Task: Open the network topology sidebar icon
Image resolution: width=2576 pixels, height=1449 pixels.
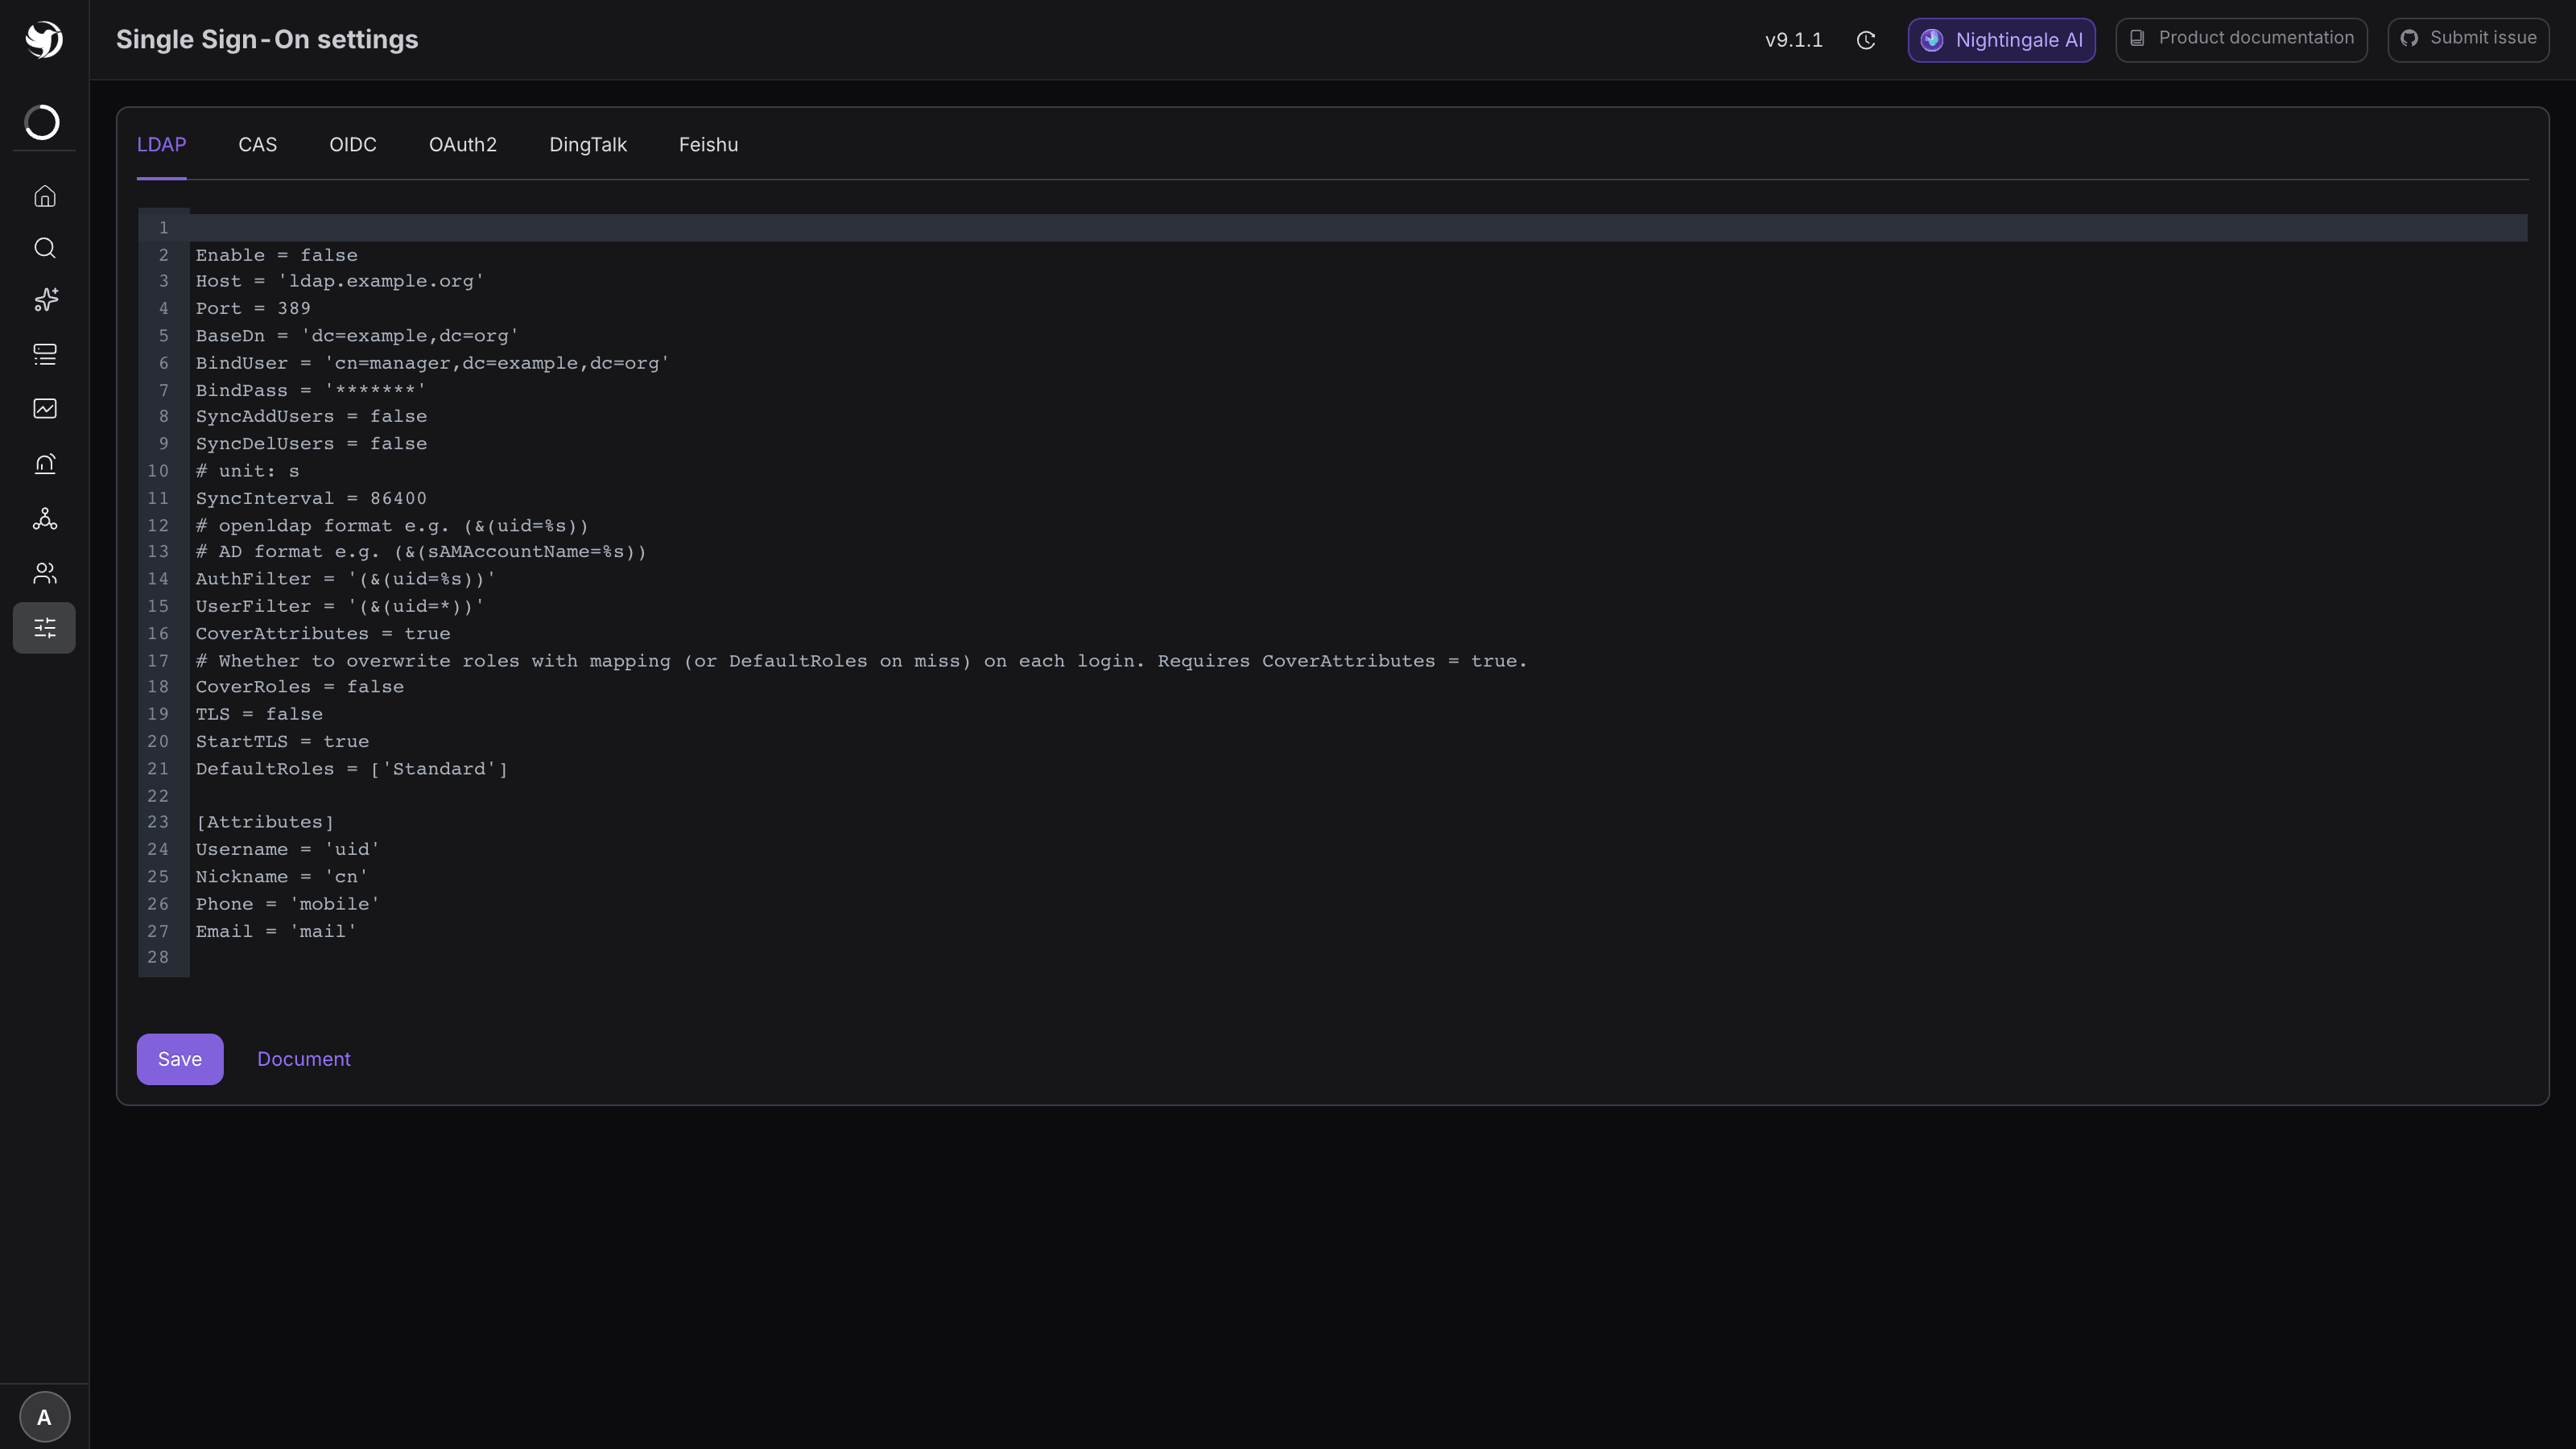Action: click(x=45, y=519)
